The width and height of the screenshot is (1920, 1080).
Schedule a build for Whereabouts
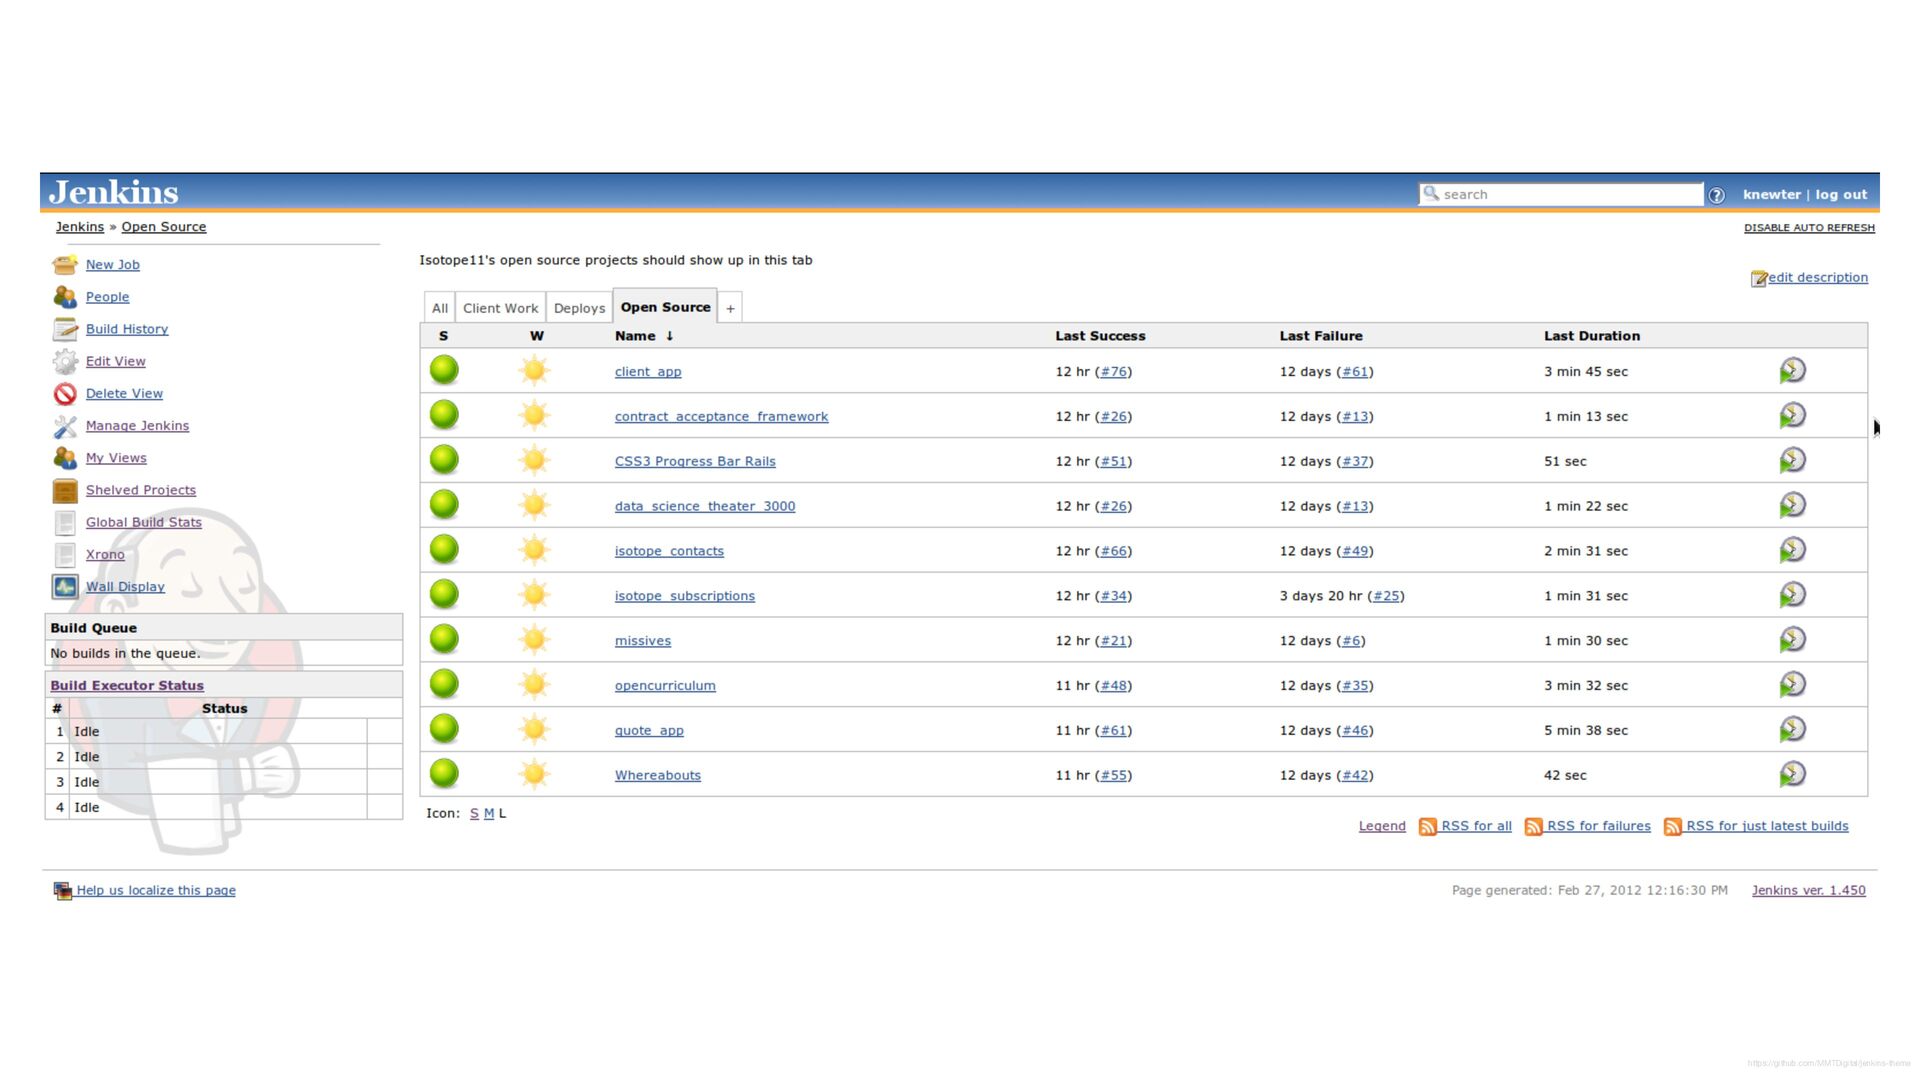point(1792,775)
